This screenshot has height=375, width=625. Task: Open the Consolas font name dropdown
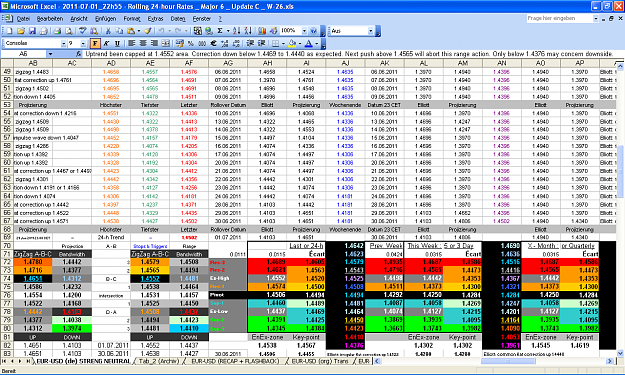click(x=63, y=43)
